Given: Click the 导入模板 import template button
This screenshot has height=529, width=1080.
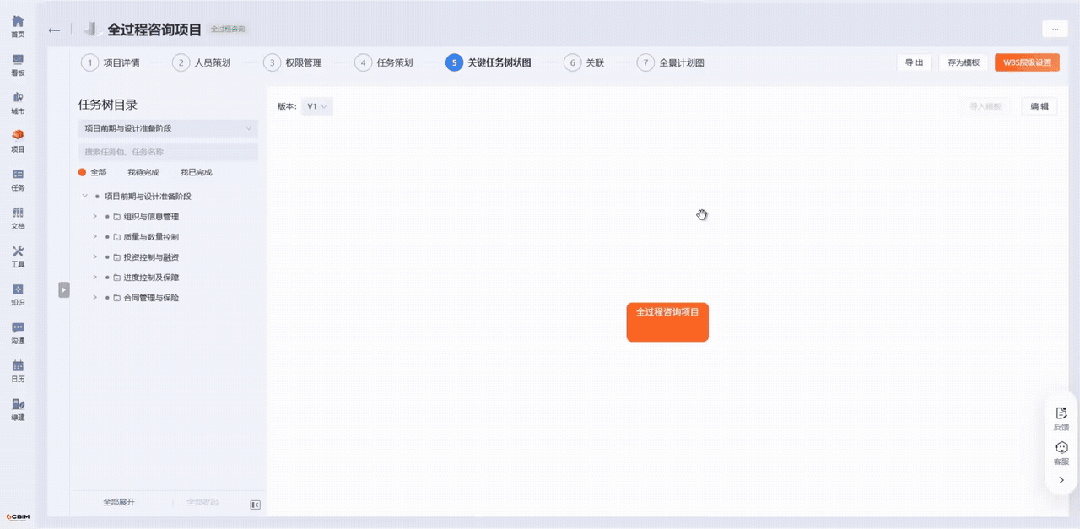Looking at the screenshot, I should pos(985,107).
